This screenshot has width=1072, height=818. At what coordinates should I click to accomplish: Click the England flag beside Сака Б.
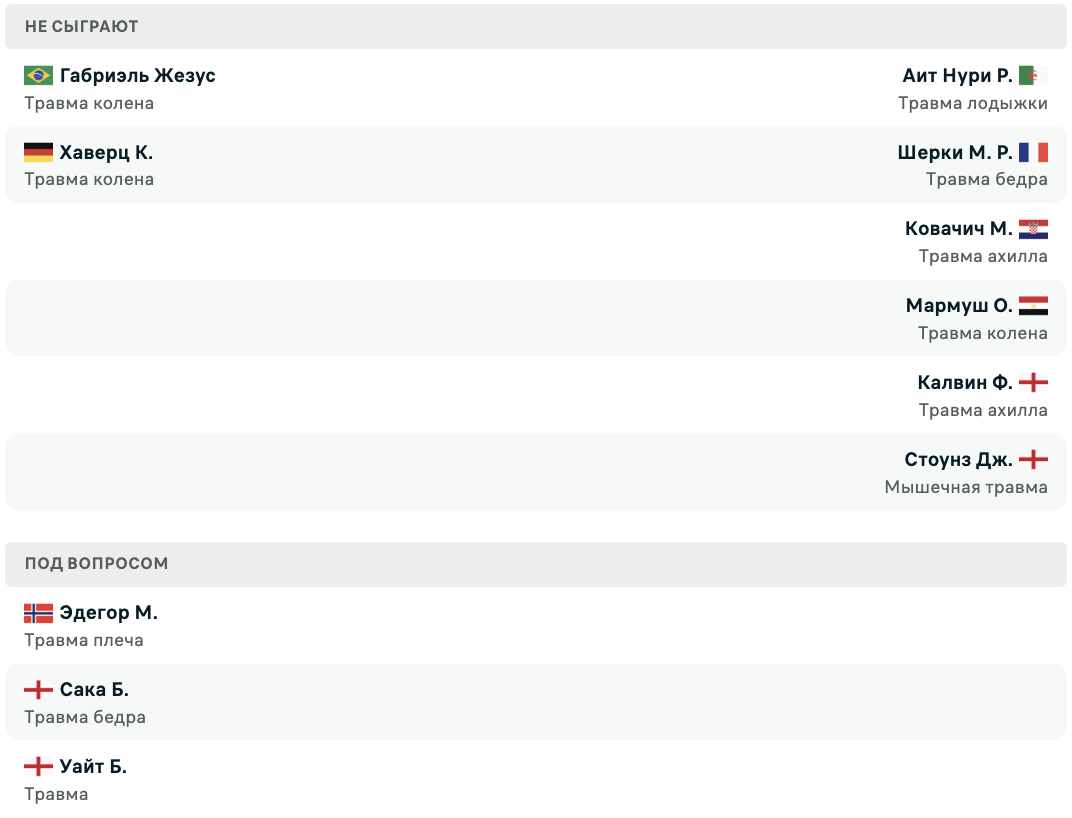[x=38, y=689]
